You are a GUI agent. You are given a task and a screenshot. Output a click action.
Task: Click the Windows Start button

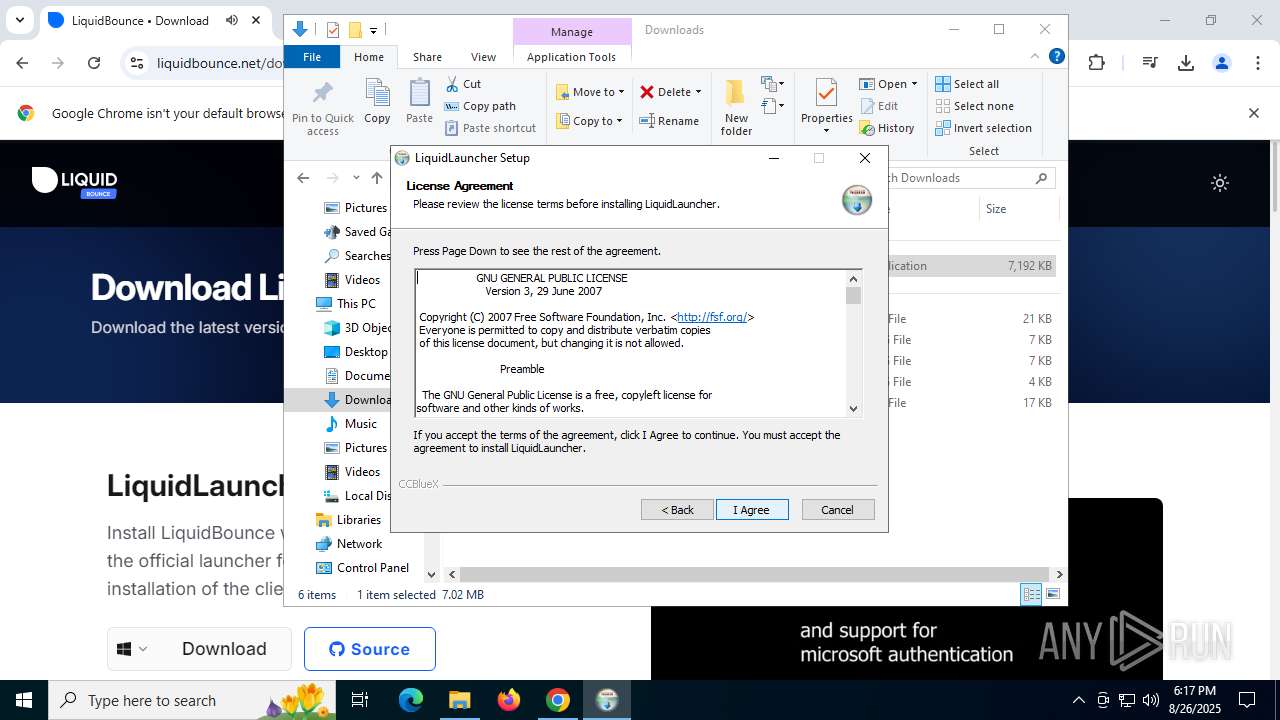24,700
